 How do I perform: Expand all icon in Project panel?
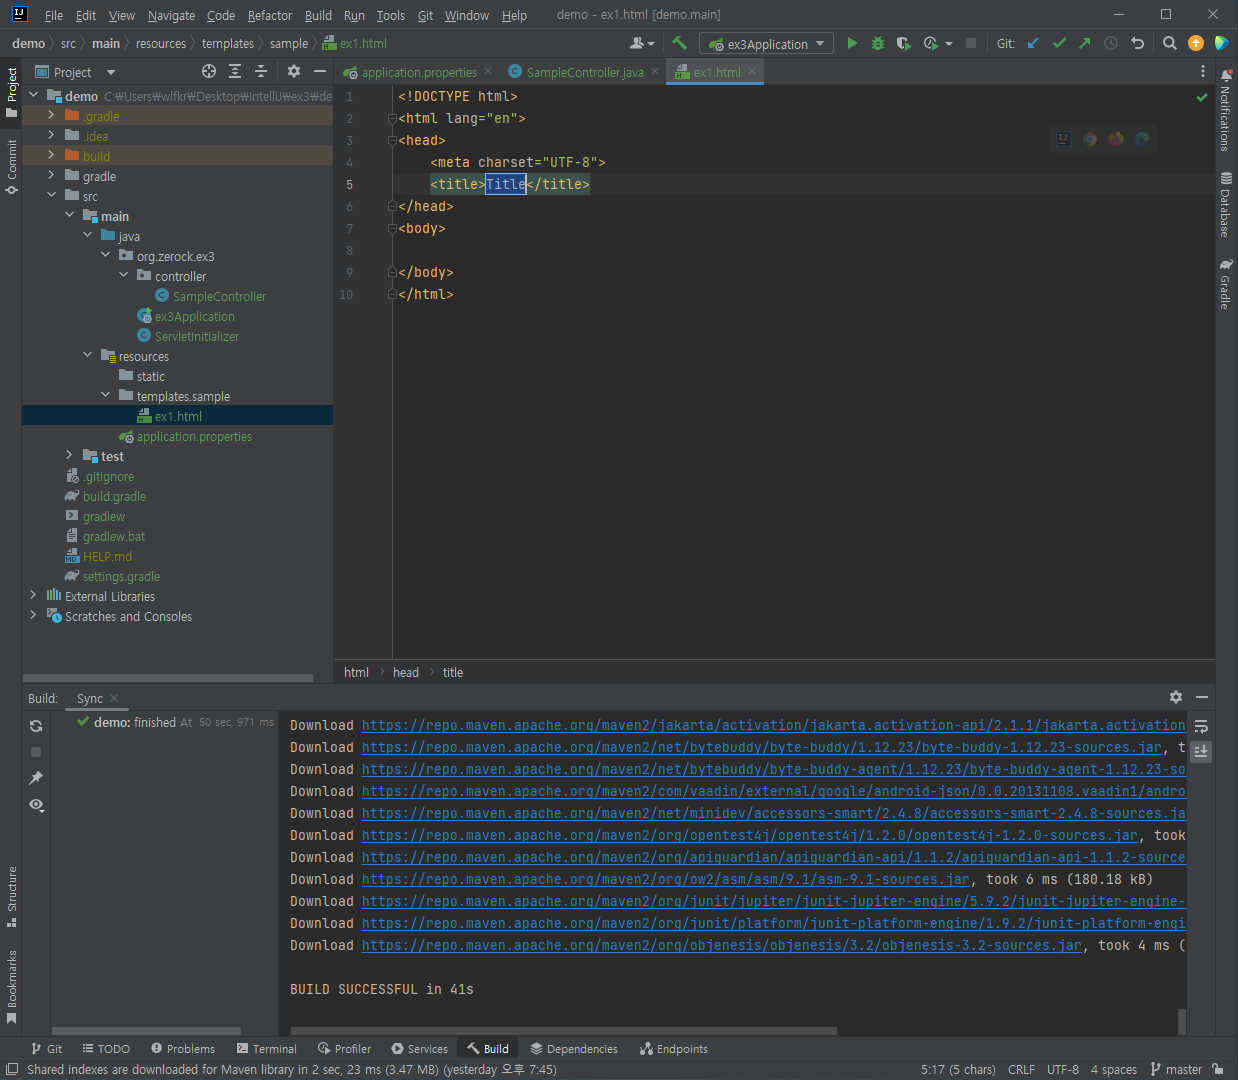pyautogui.click(x=235, y=71)
